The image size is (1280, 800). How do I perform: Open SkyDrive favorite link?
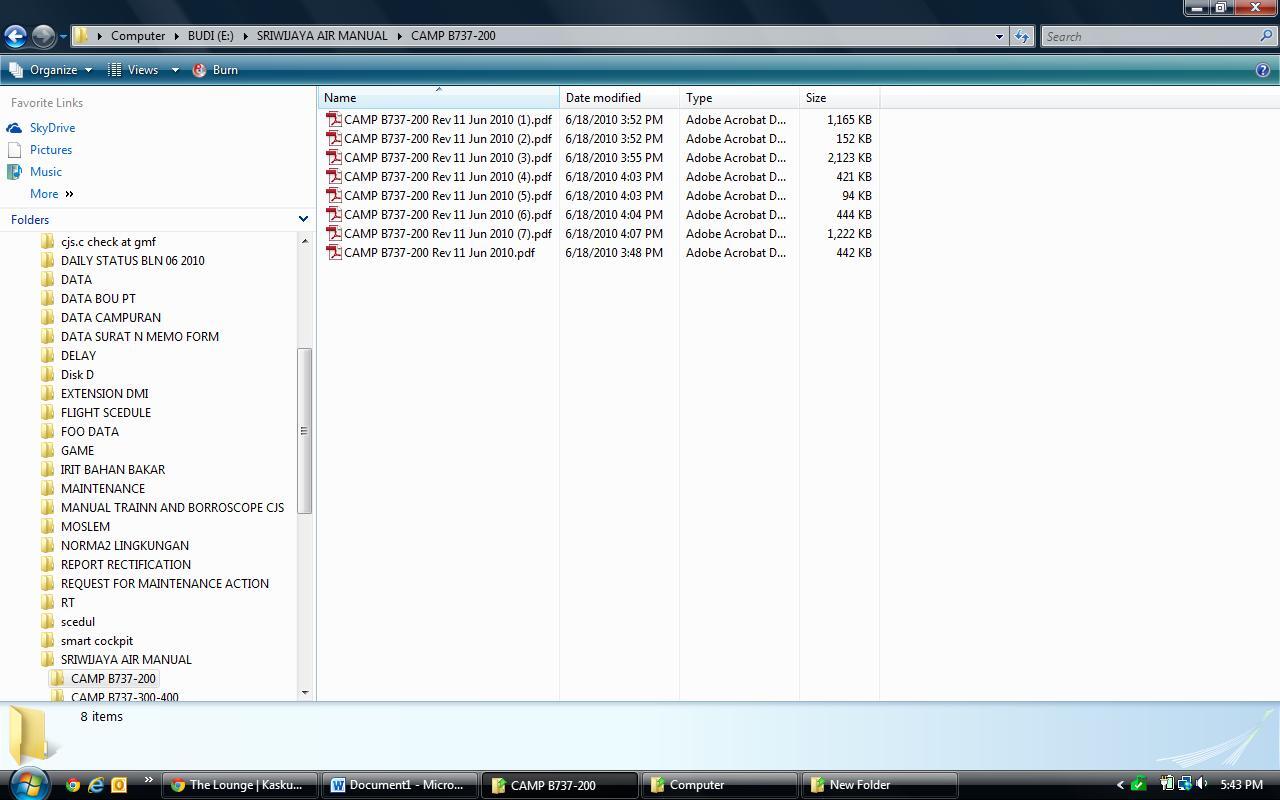[x=52, y=128]
